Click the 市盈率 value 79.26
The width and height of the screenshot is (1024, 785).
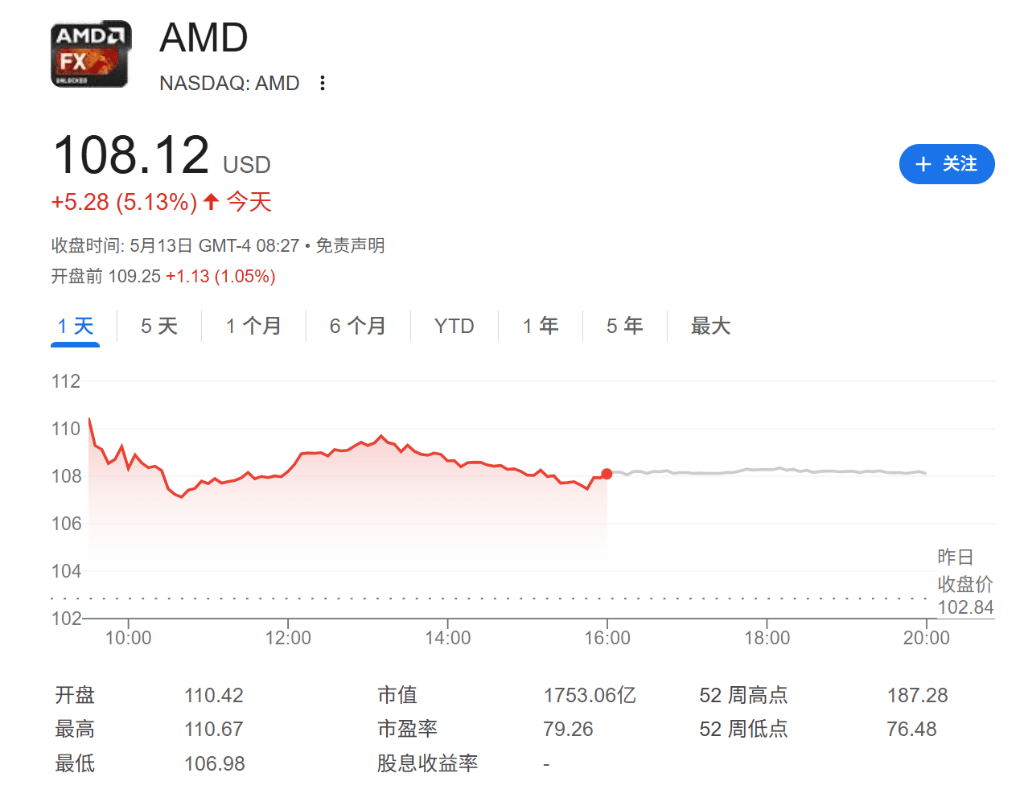click(x=568, y=729)
